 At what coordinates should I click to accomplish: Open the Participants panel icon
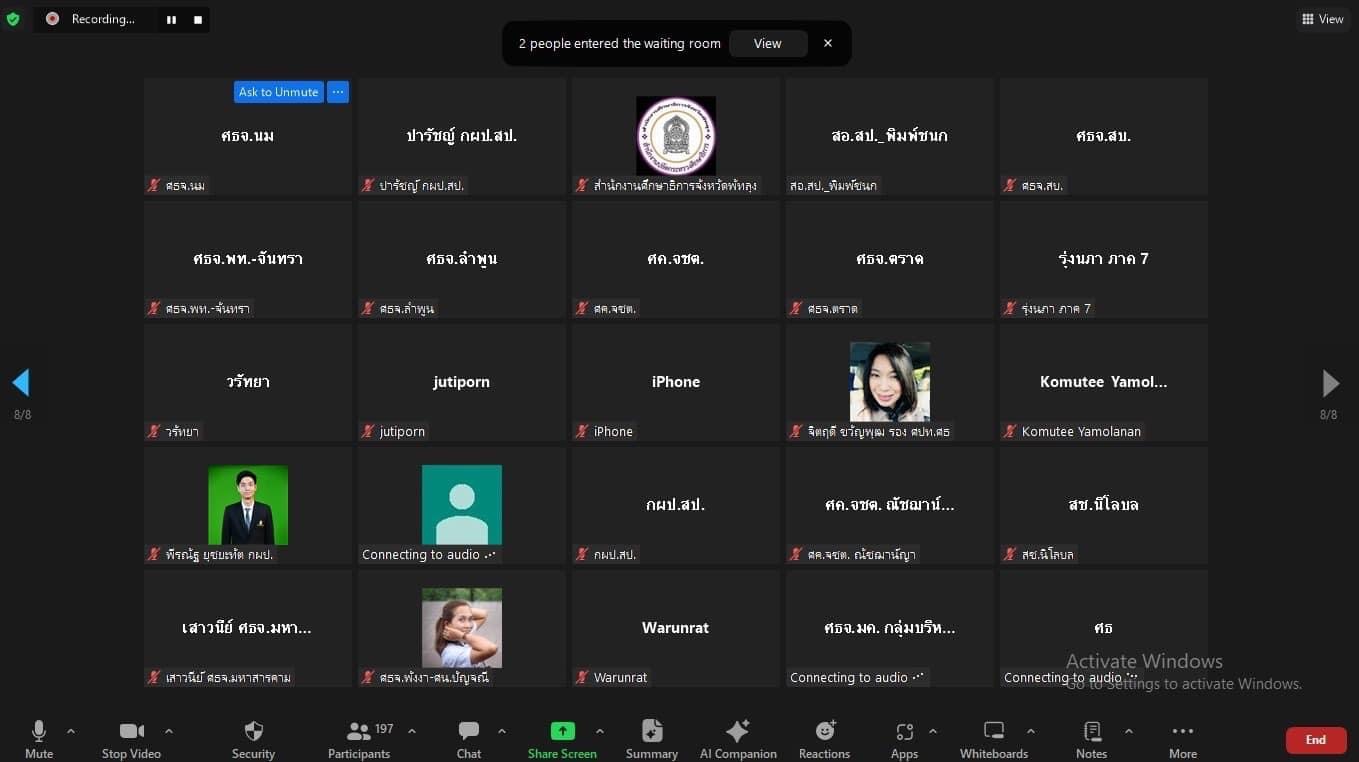click(x=359, y=731)
